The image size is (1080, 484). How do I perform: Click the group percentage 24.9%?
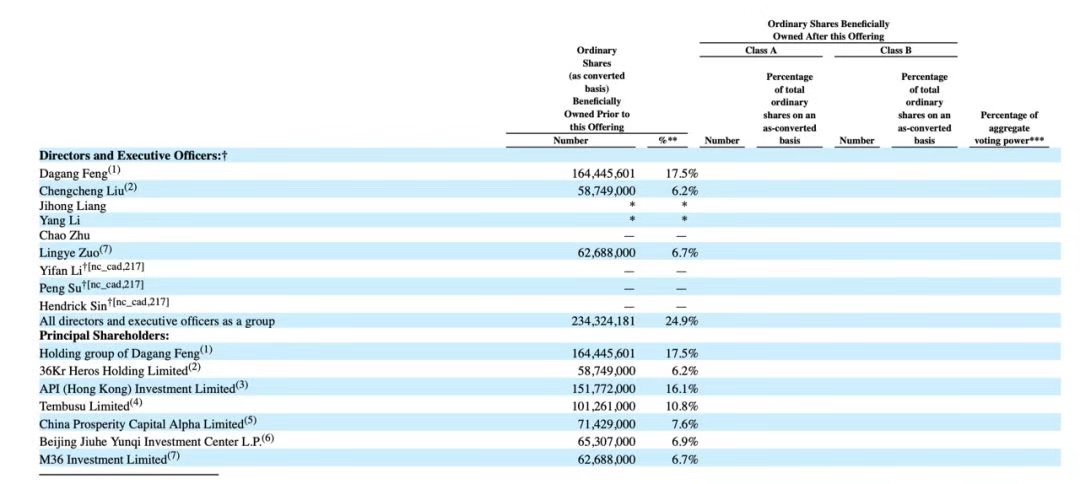(x=682, y=321)
